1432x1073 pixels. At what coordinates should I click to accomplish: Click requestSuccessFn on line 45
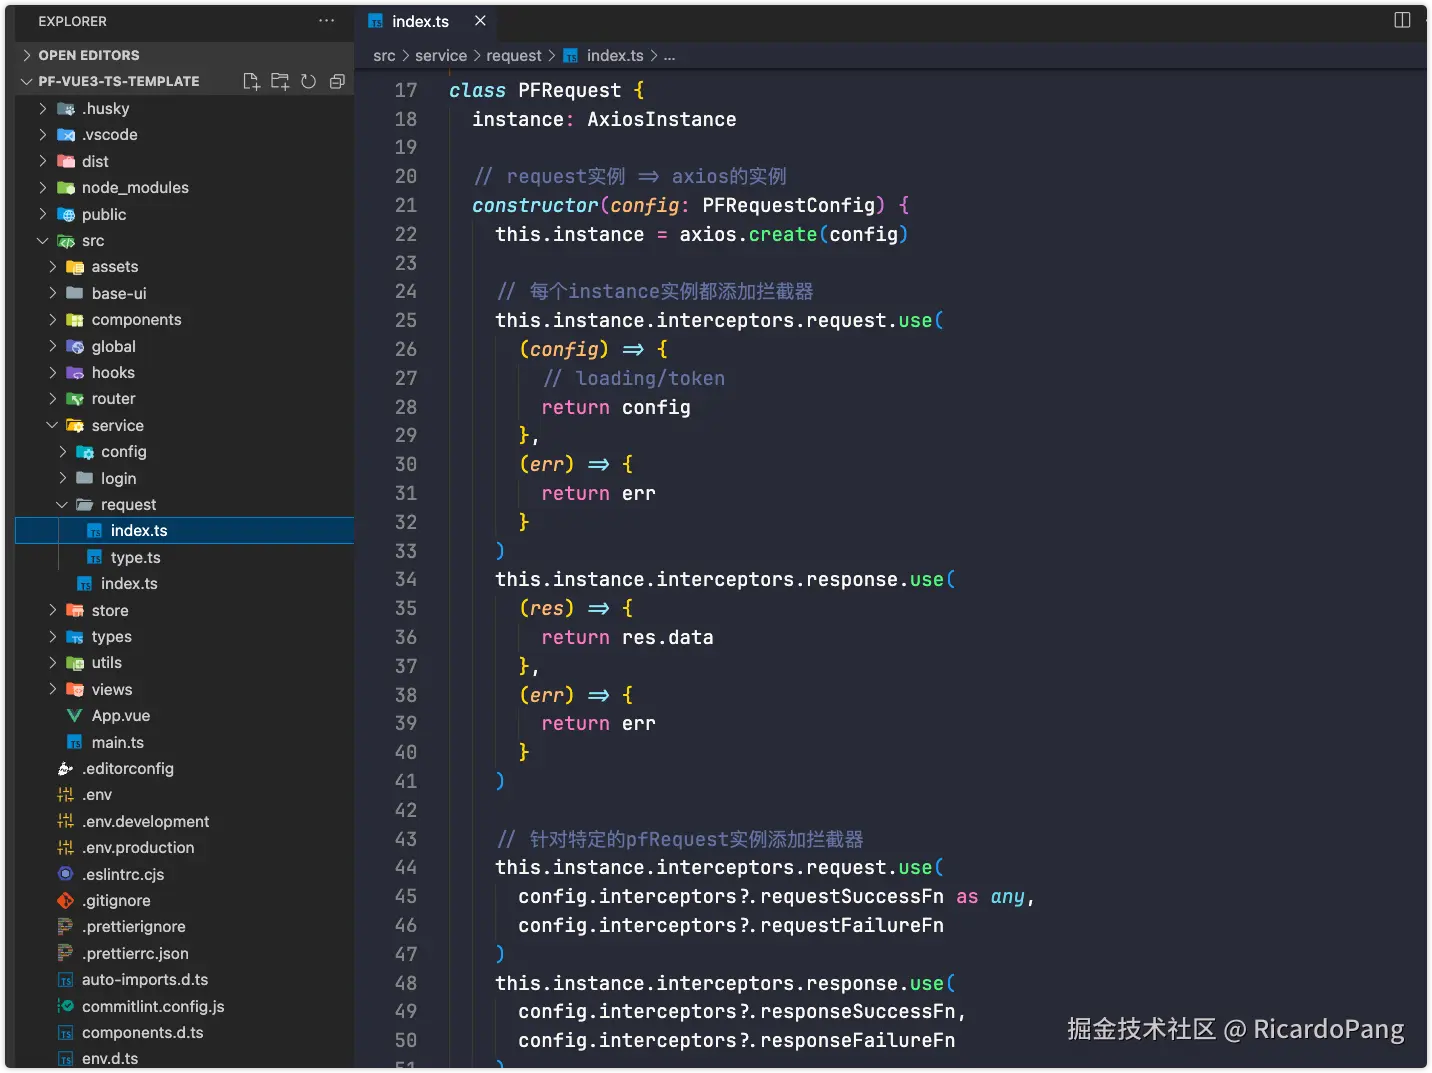[x=851, y=896]
